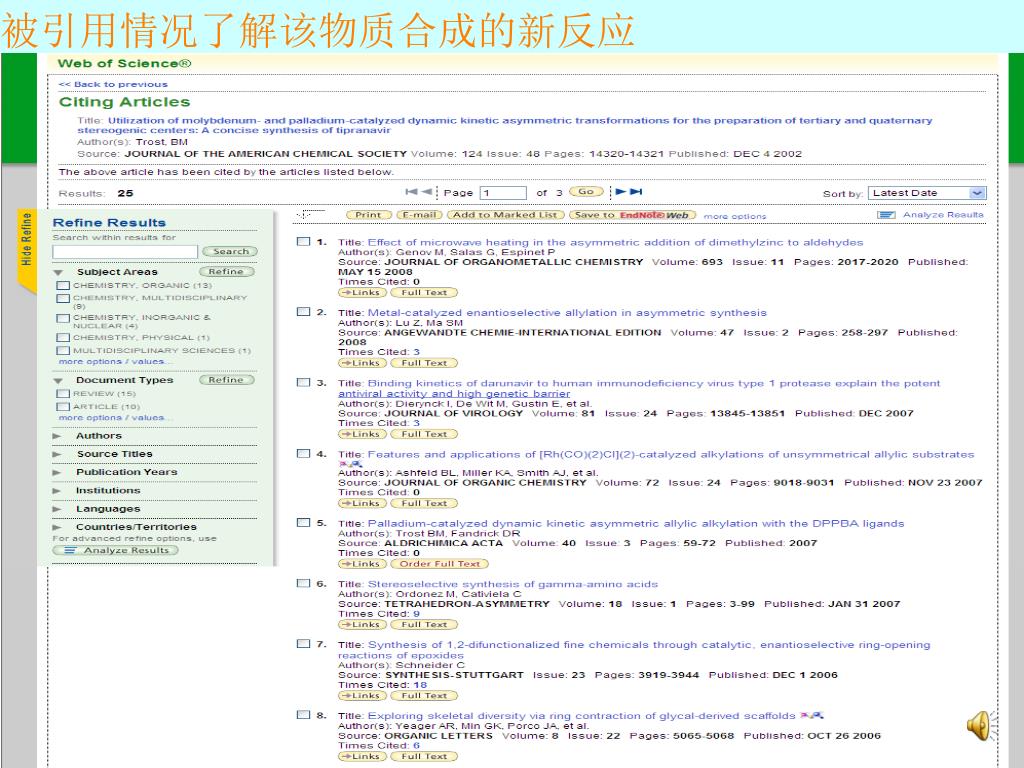This screenshot has width=1024, height=768.
Task: Click more options under Document Types
Action: (x=115, y=418)
